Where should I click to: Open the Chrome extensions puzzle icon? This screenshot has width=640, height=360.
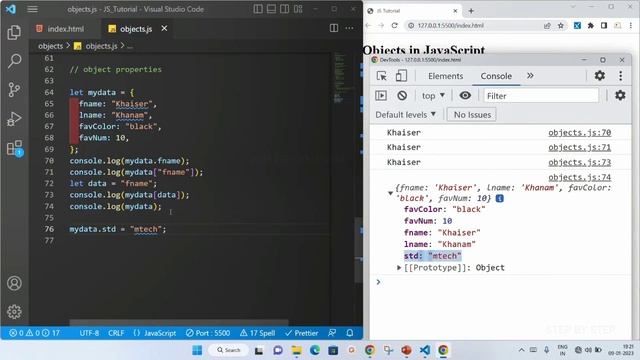pos(591,25)
